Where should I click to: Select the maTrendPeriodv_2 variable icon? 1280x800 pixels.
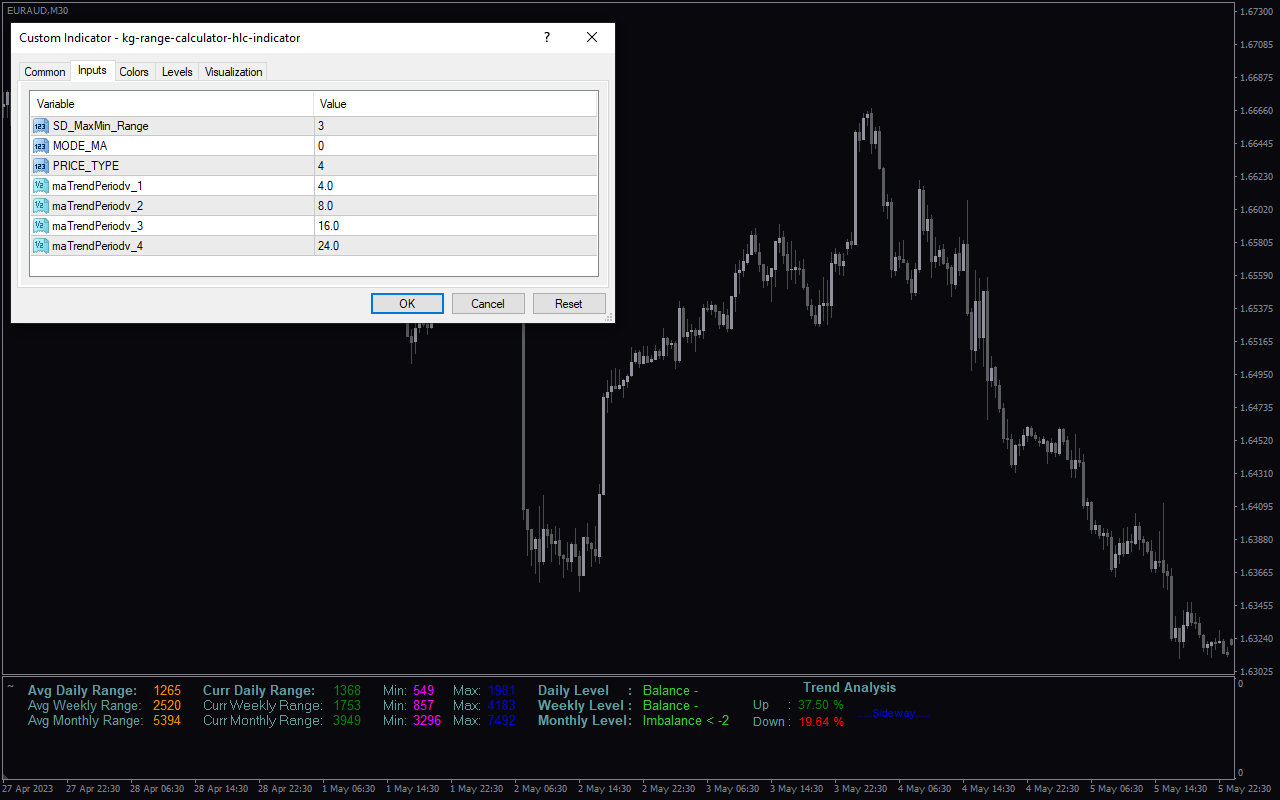[x=41, y=206]
